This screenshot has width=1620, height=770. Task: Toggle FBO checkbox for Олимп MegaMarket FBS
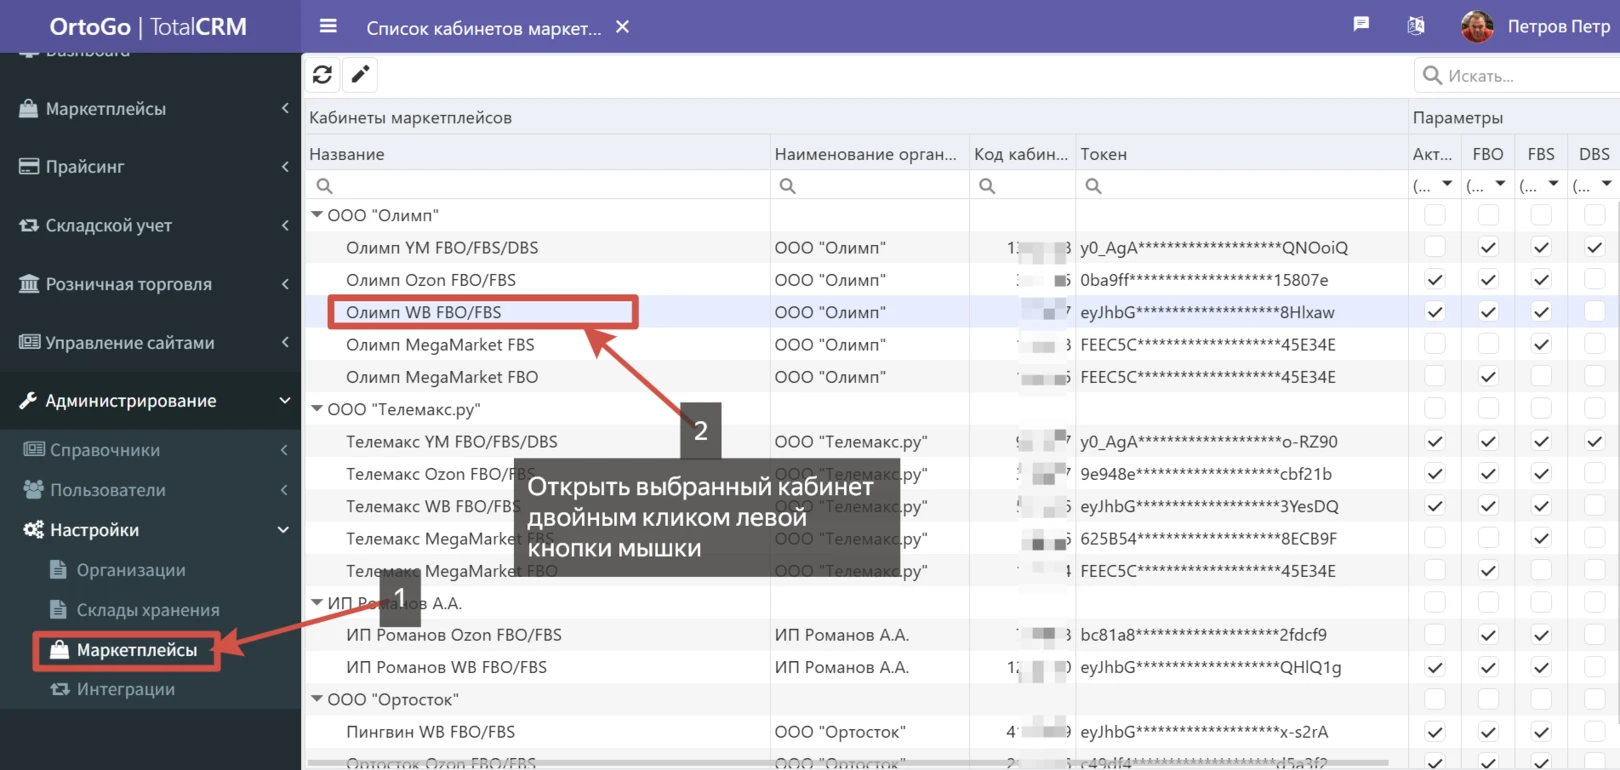click(1488, 345)
